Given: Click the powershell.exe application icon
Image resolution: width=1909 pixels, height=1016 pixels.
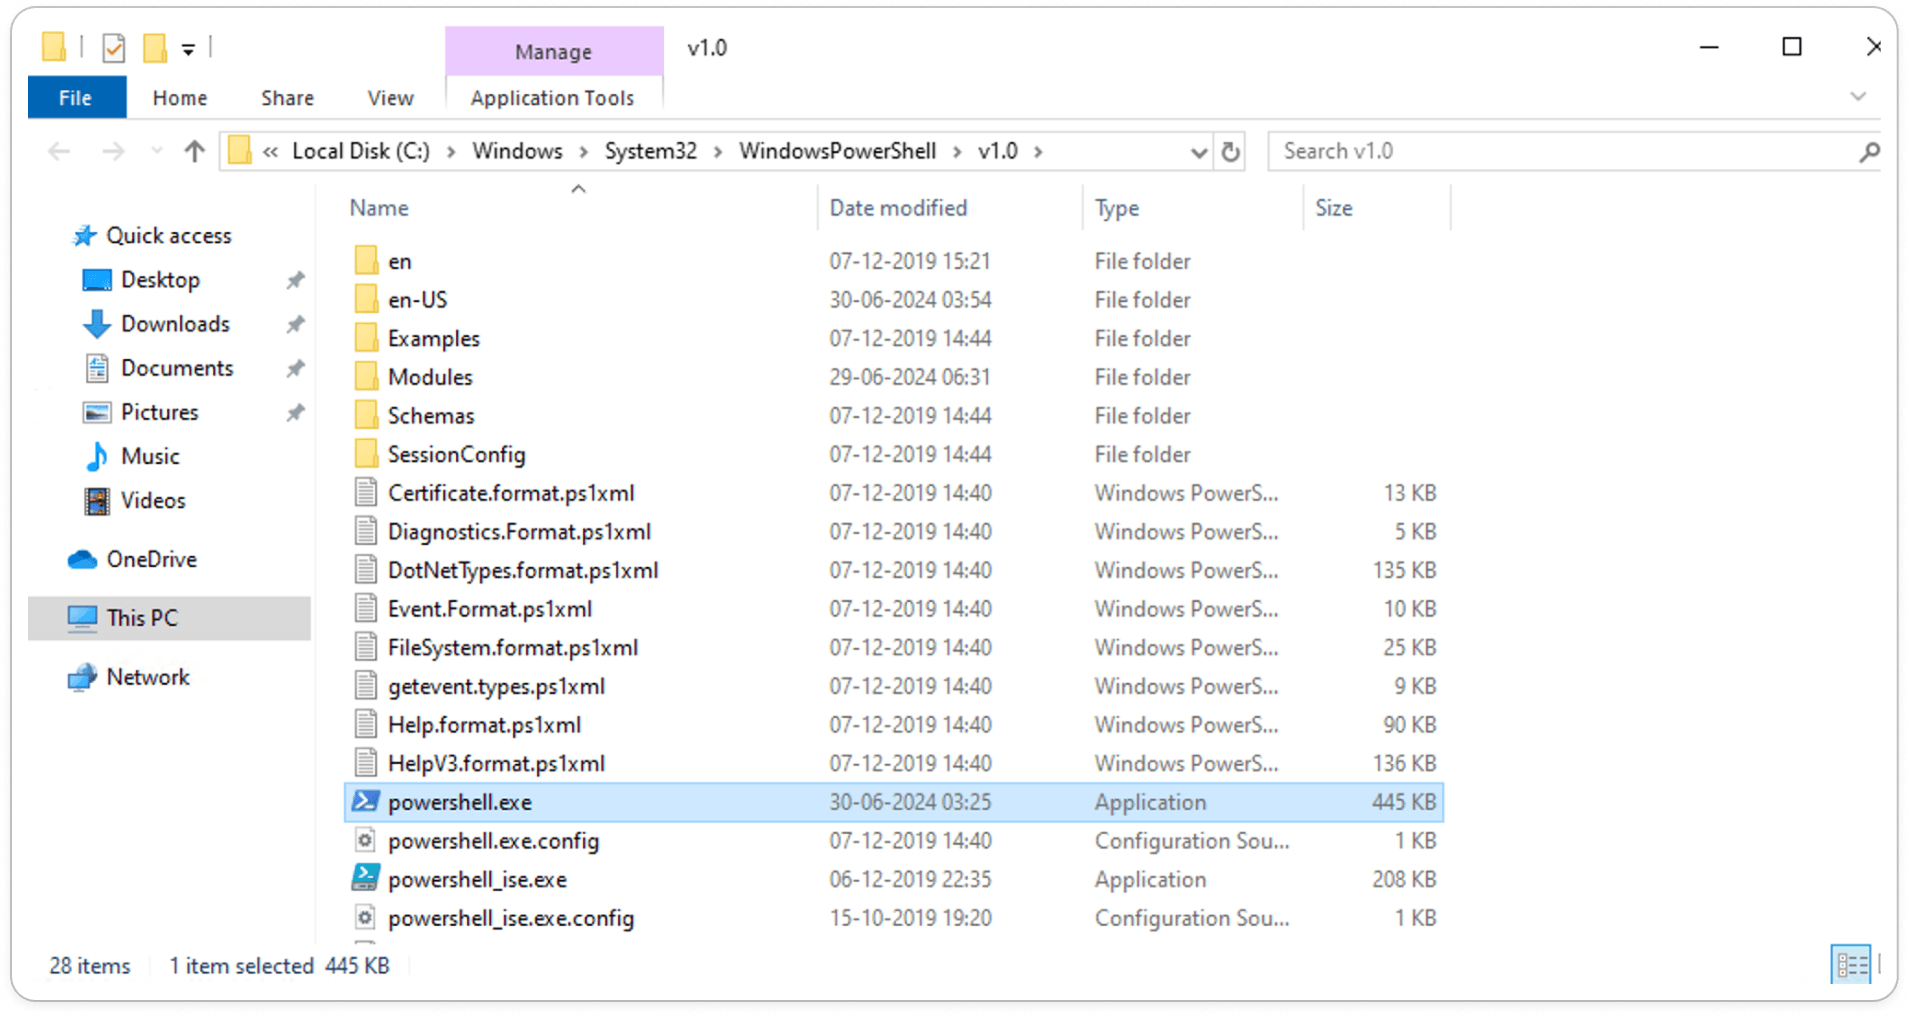Looking at the screenshot, I should [x=366, y=801].
